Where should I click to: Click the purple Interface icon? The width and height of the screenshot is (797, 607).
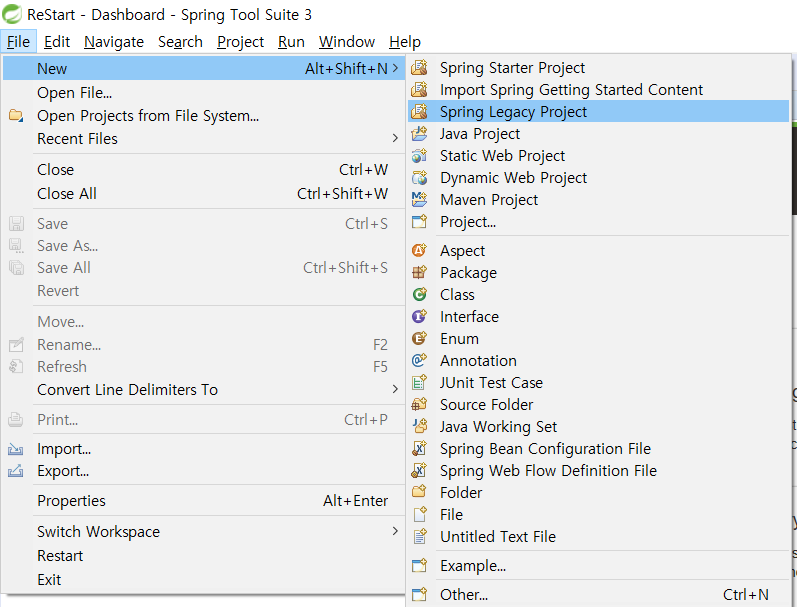419,316
